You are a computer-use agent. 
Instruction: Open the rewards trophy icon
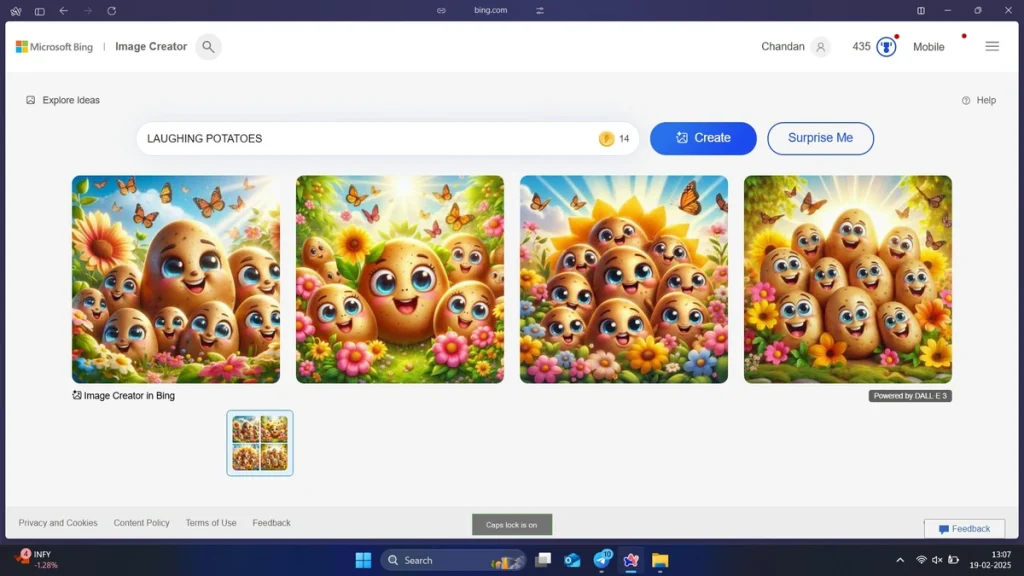(x=886, y=47)
